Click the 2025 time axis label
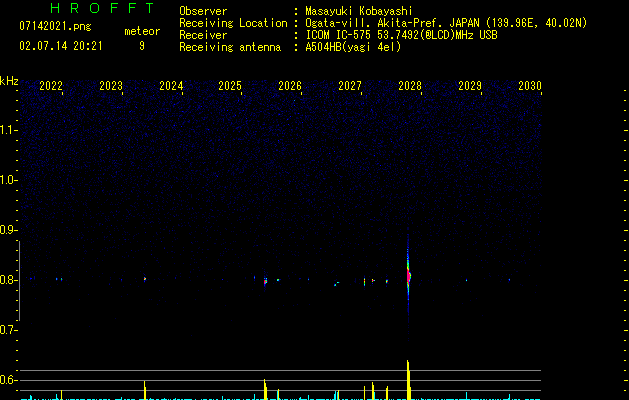The image size is (629, 400). pyautogui.click(x=230, y=86)
